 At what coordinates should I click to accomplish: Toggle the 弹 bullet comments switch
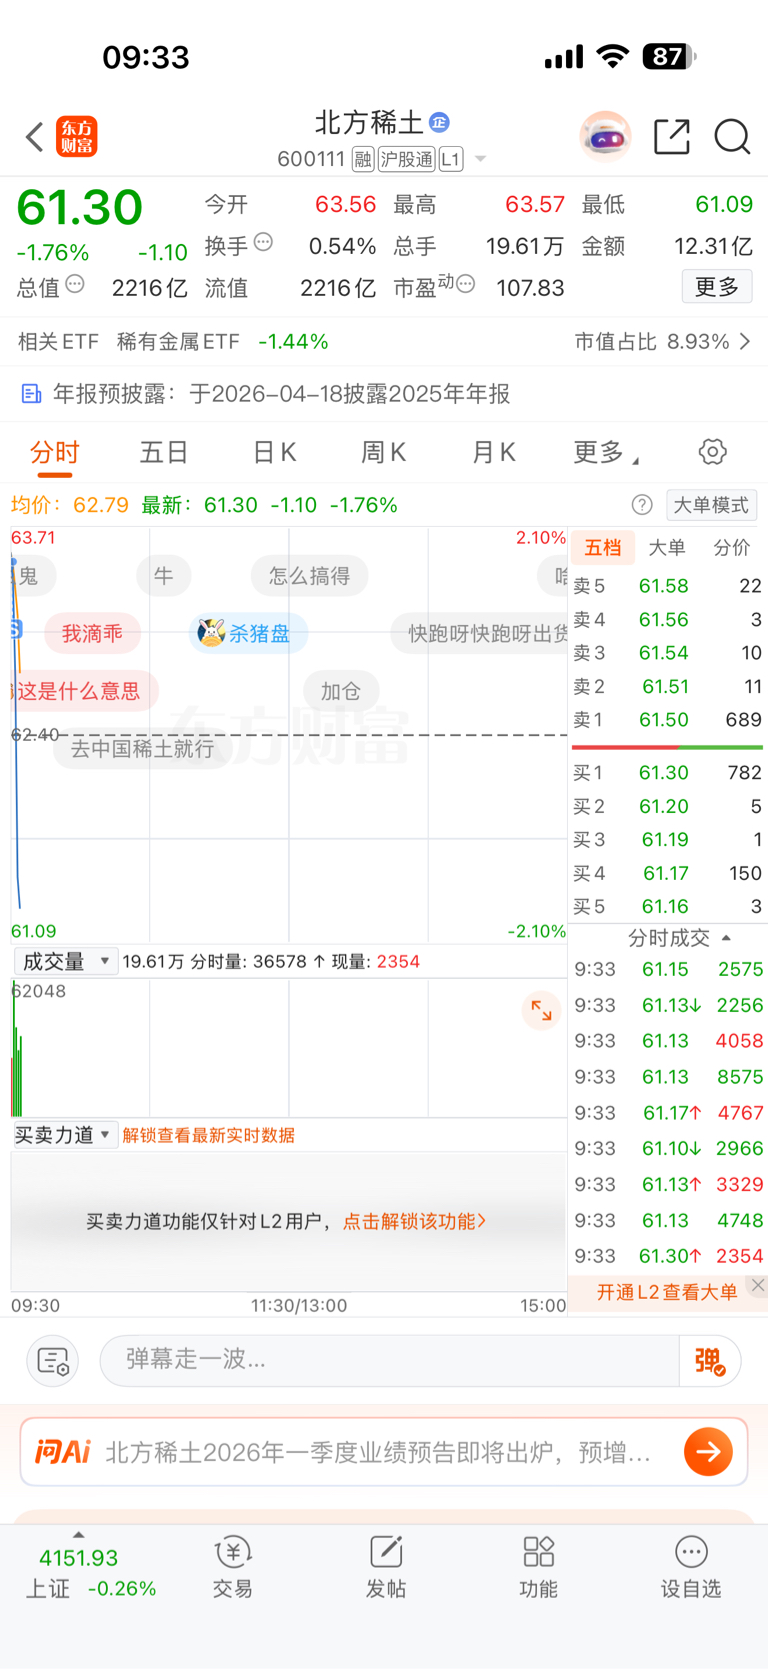coord(709,1361)
